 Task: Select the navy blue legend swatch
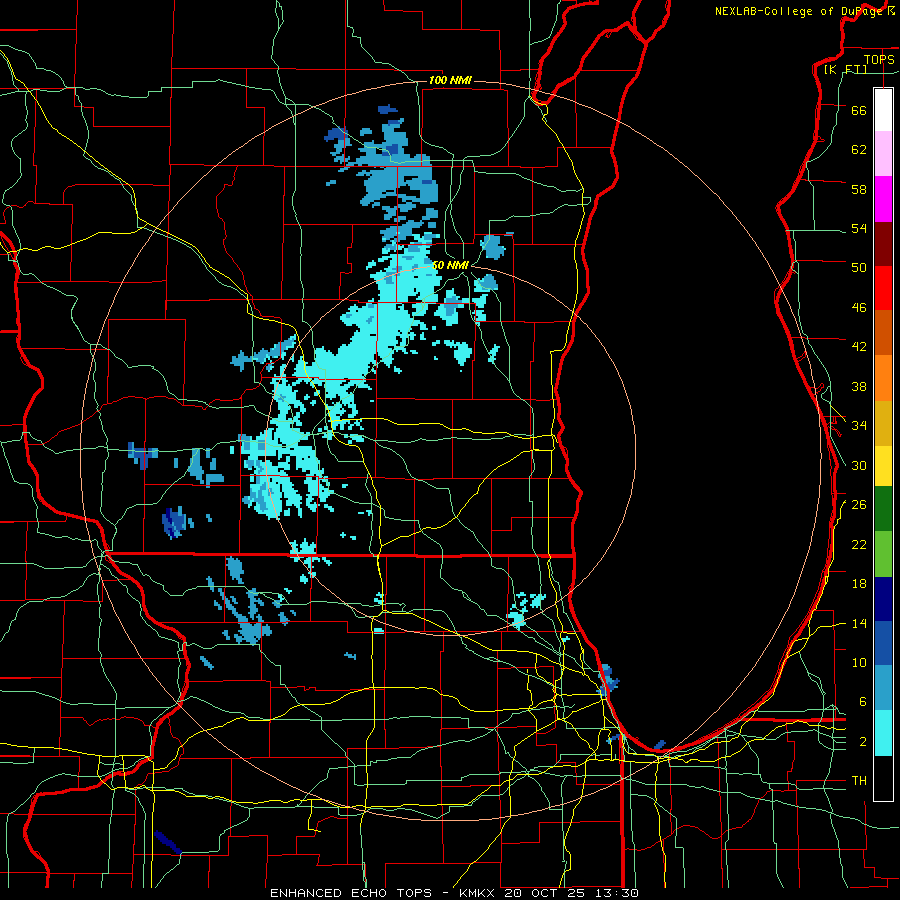(883, 599)
